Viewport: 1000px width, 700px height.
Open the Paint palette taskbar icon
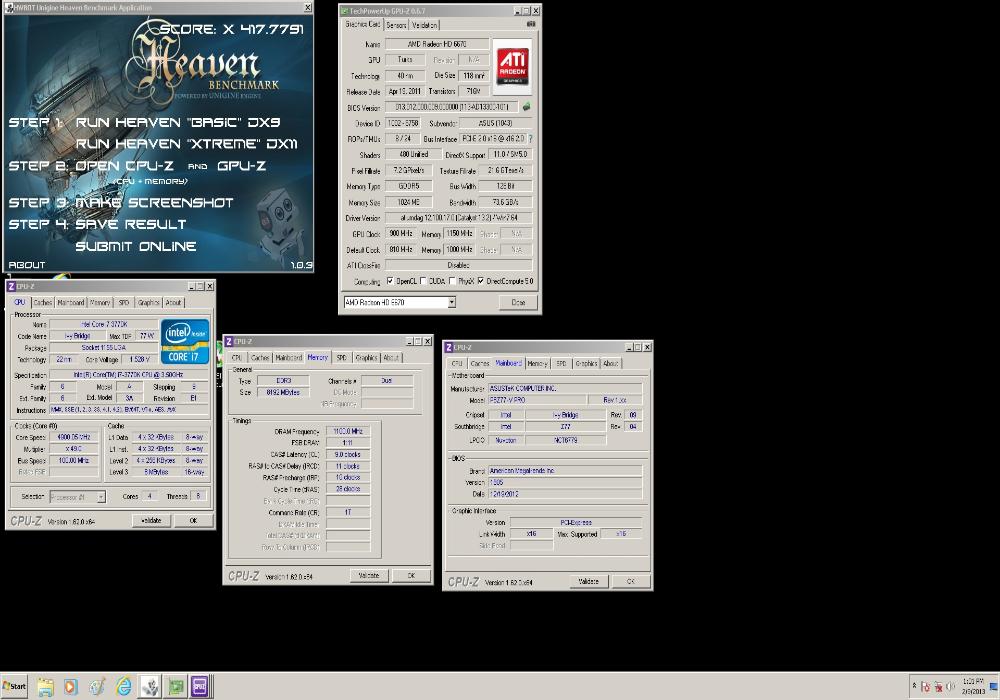pyautogui.click(x=96, y=687)
